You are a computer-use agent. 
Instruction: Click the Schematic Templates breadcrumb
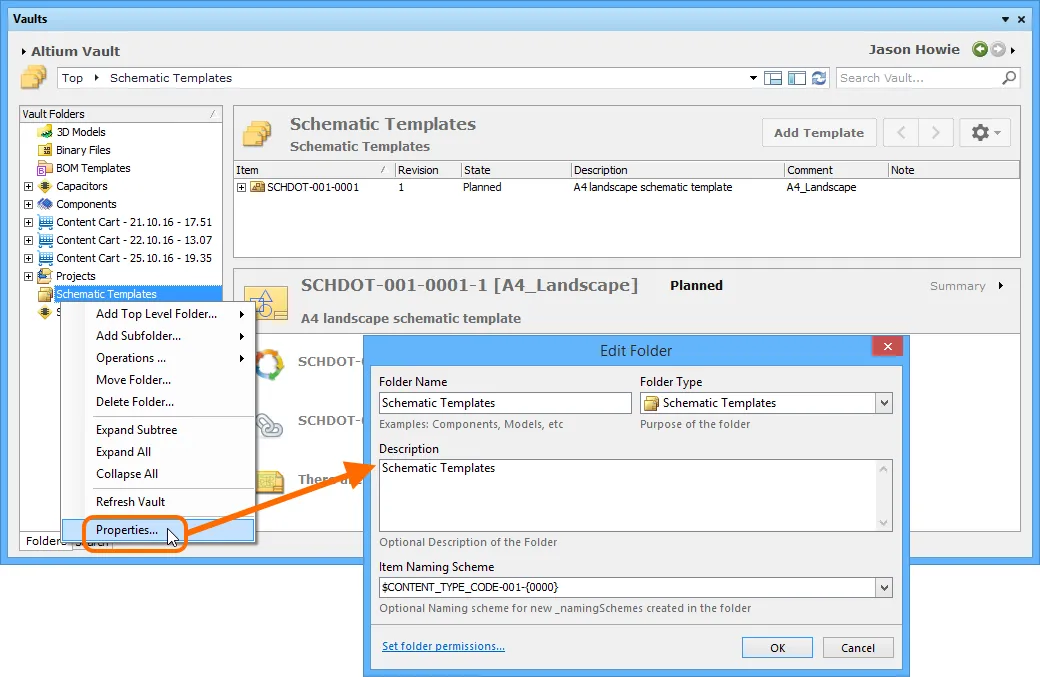[x=171, y=78]
